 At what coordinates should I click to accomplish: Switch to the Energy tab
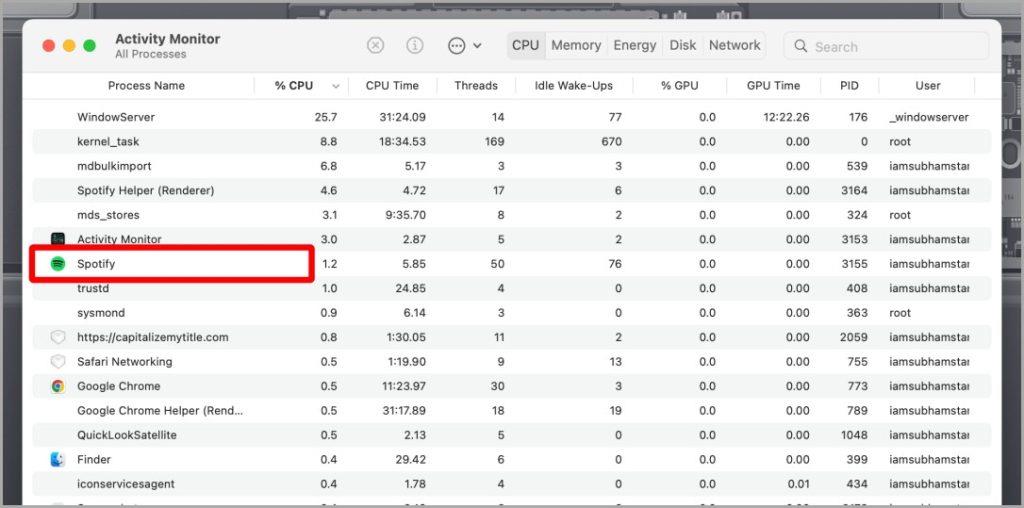click(x=634, y=45)
